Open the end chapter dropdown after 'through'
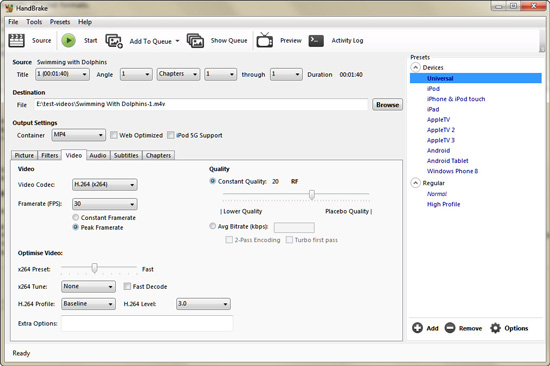550x366 pixels. pos(286,74)
